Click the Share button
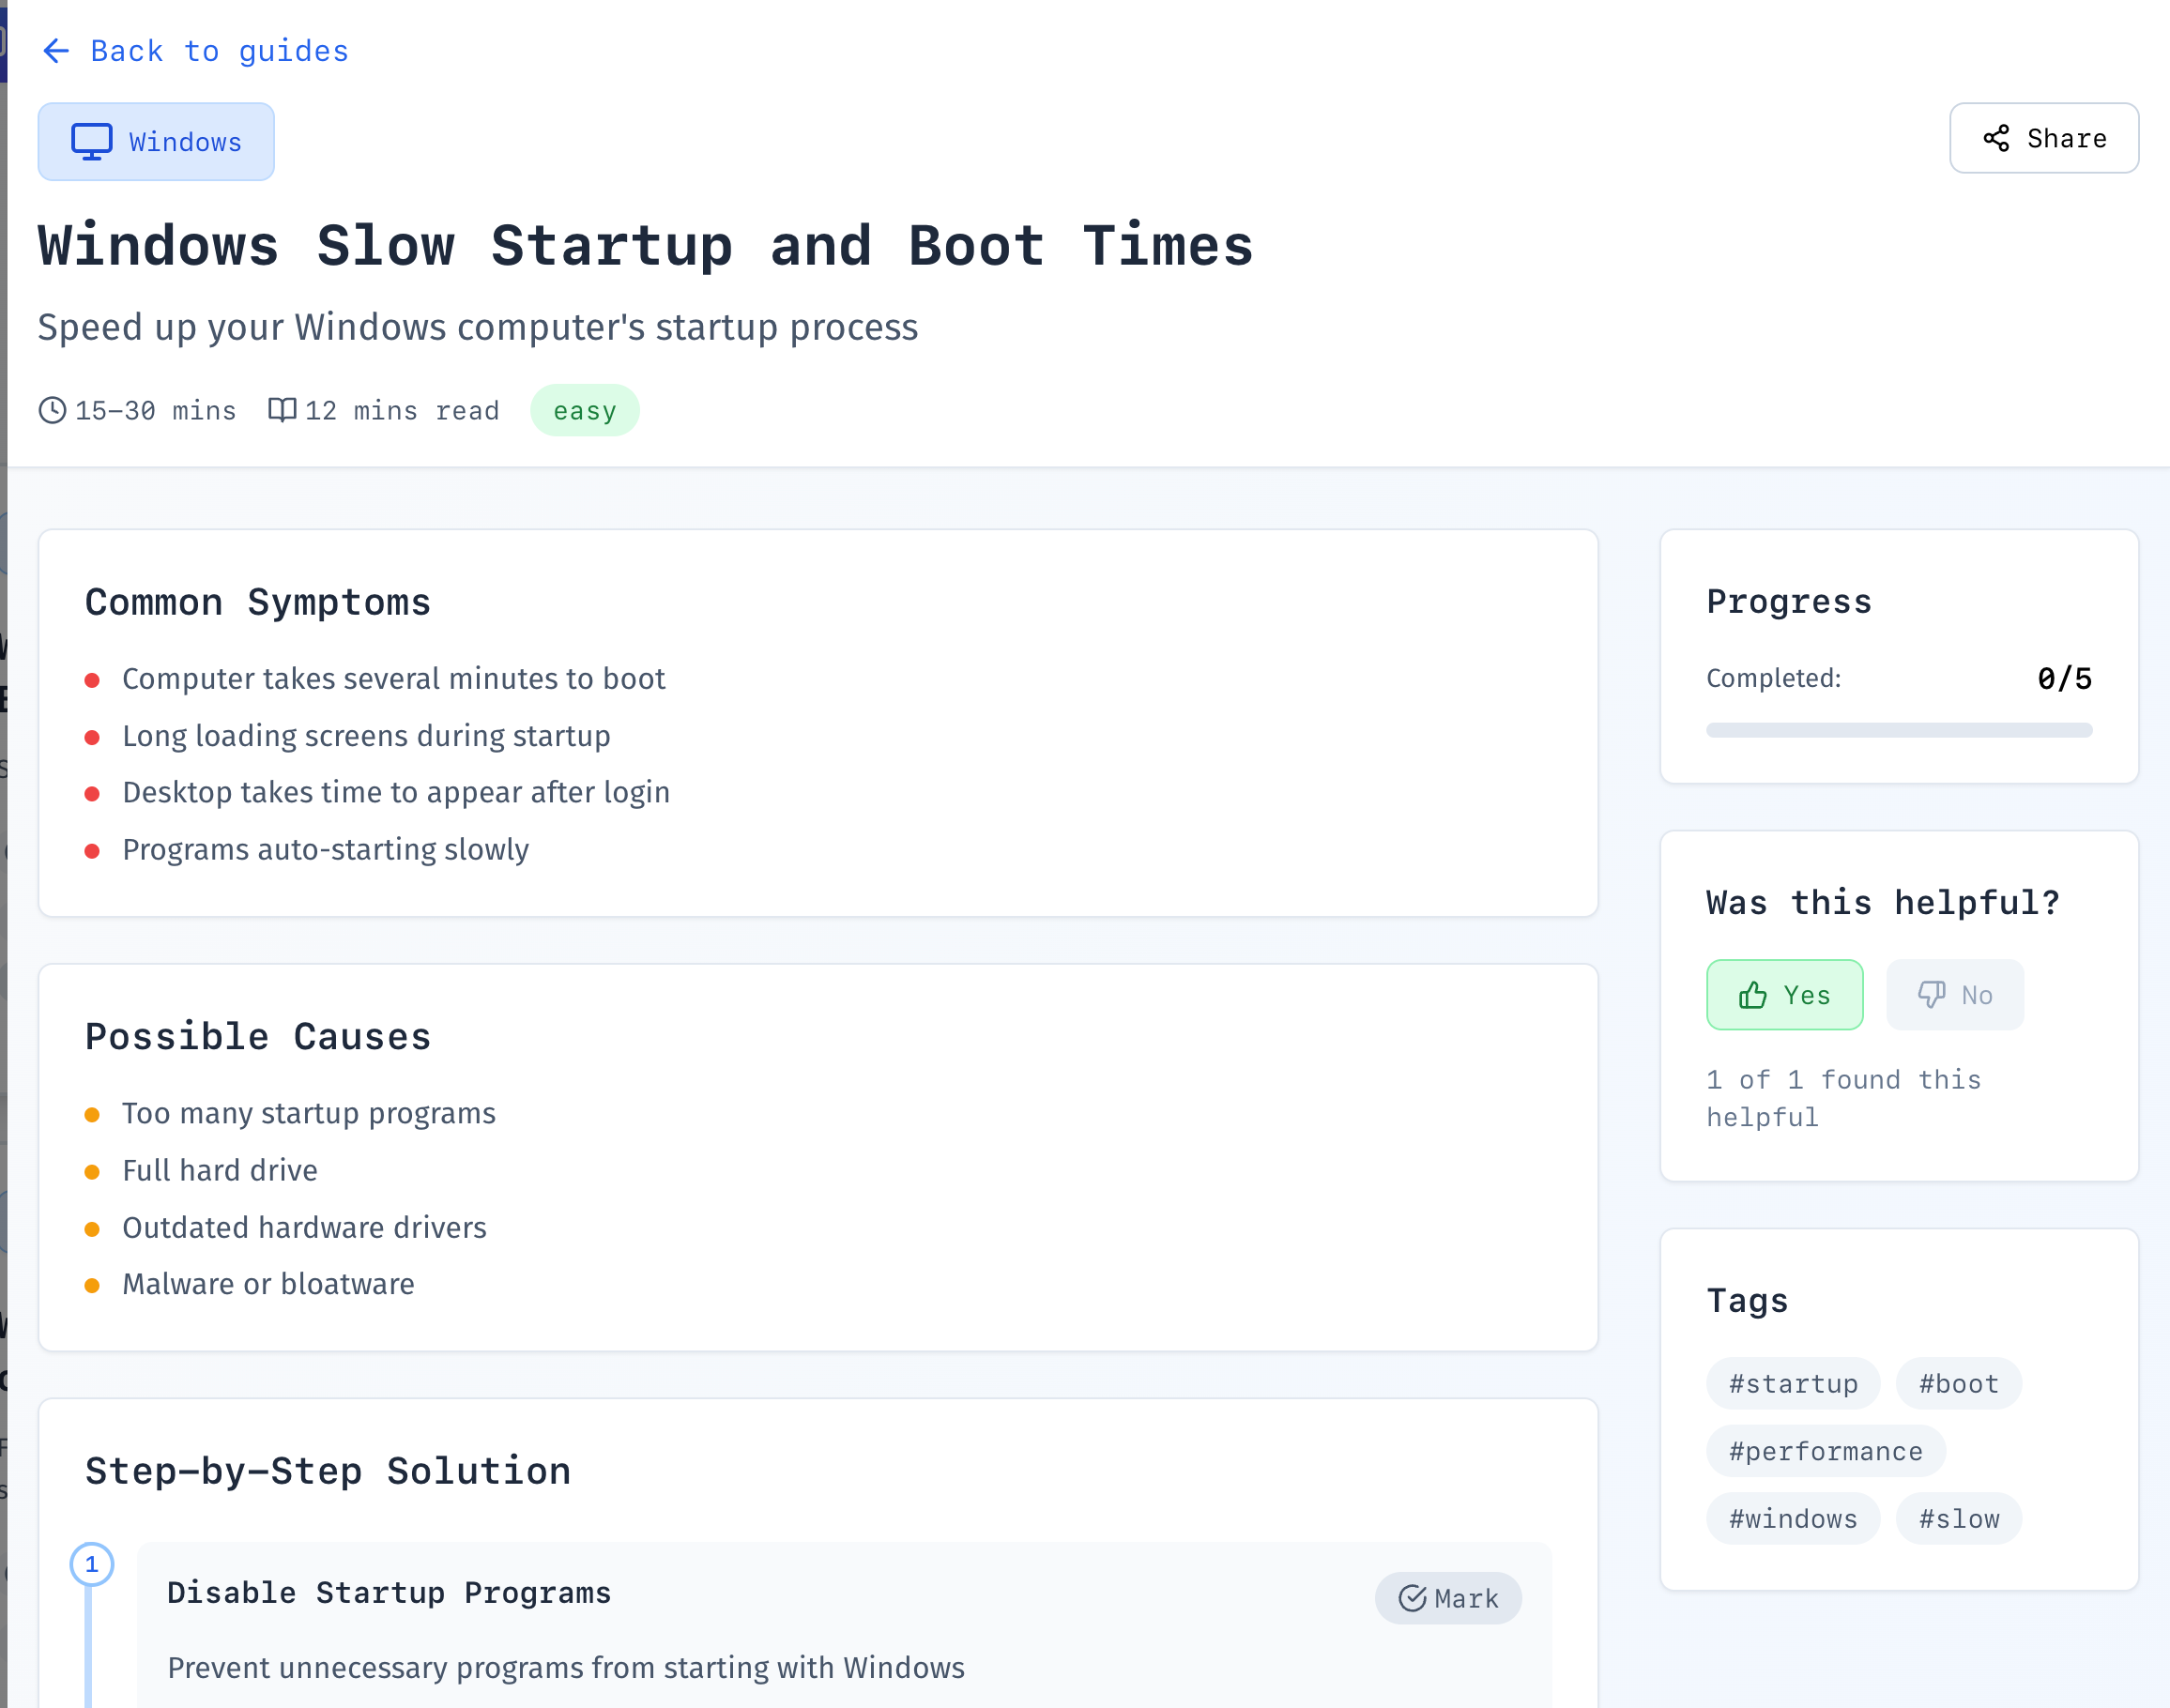 2043,138
